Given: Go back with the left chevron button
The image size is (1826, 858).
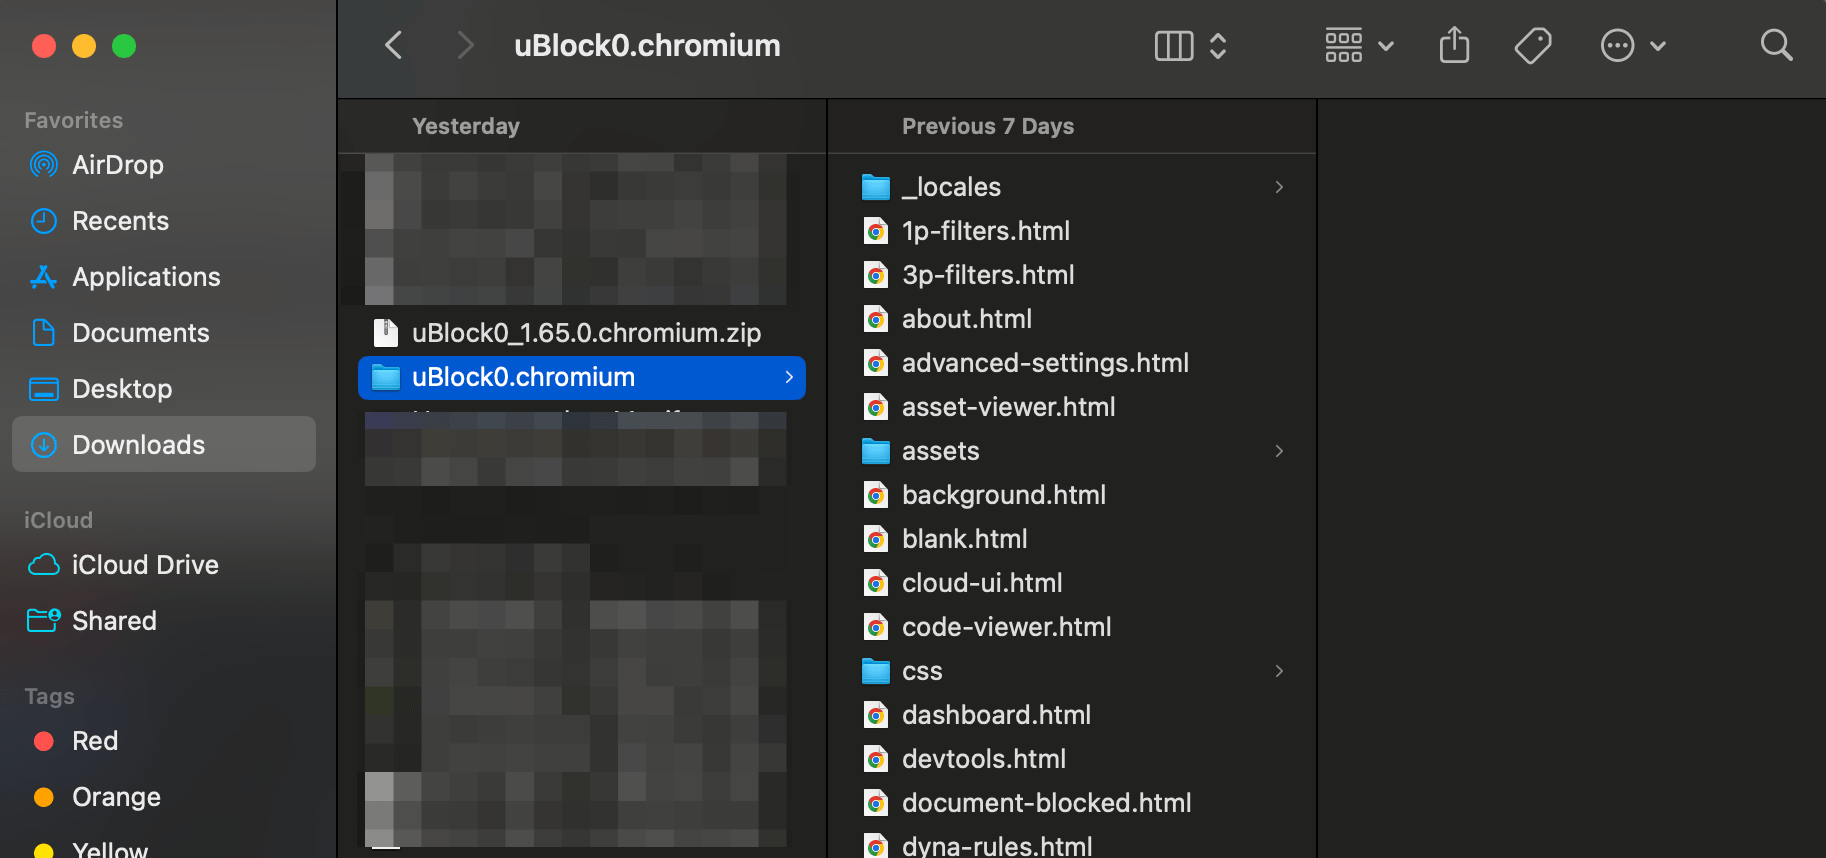Looking at the screenshot, I should 394,45.
